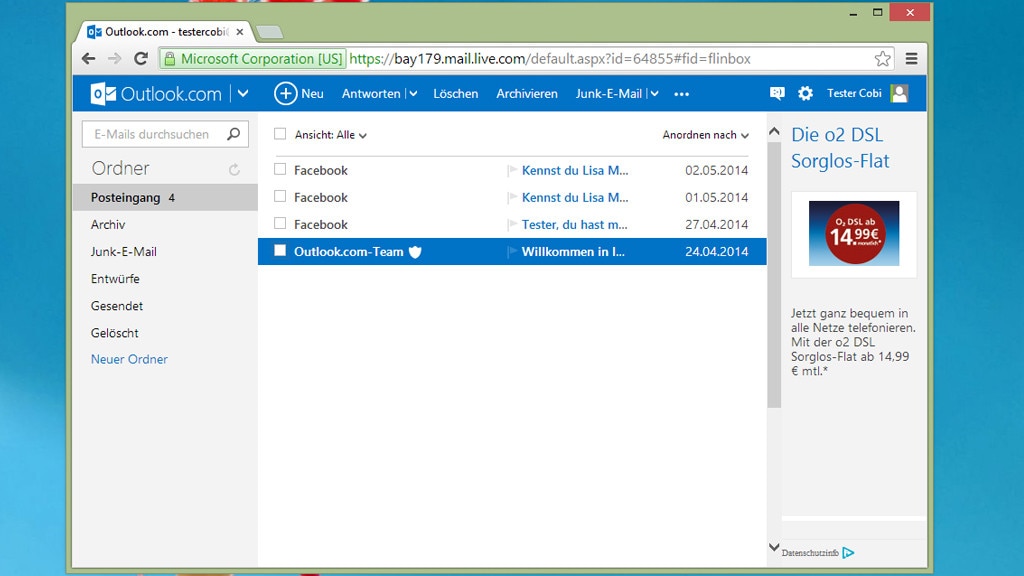Tick the select-all messages checkbox
The image size is (1024, 576).
(280, 134)
